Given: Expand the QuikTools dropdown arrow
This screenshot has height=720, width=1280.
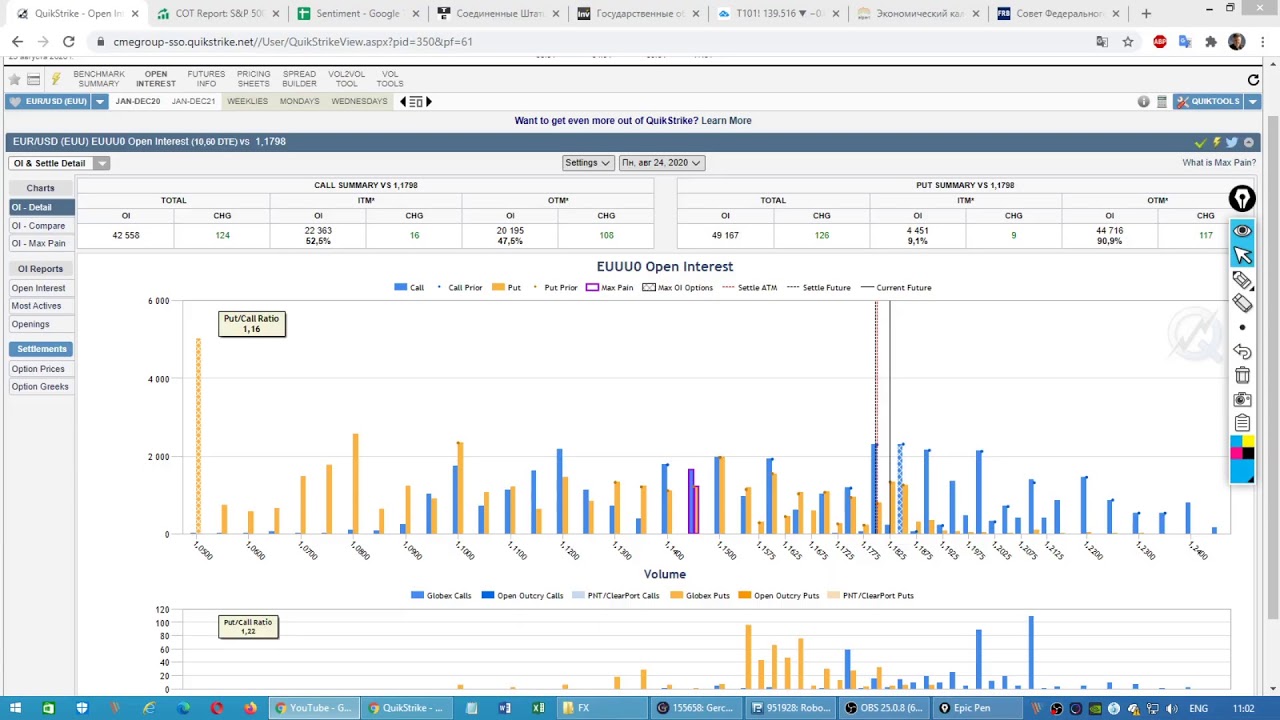Looking at the screenshot, I should 1252,102.
